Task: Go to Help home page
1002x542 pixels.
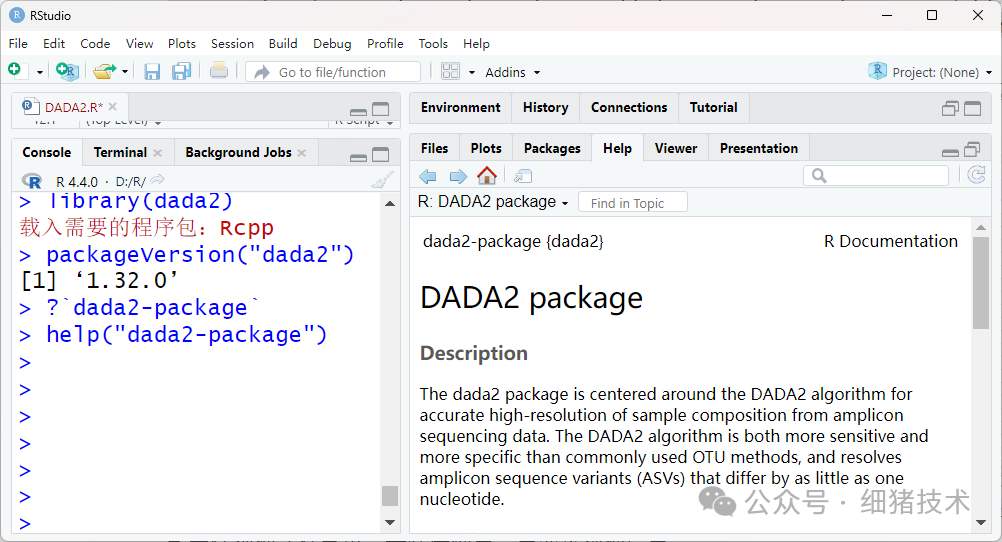Action: pyautogui.click(x=487, y=176)
